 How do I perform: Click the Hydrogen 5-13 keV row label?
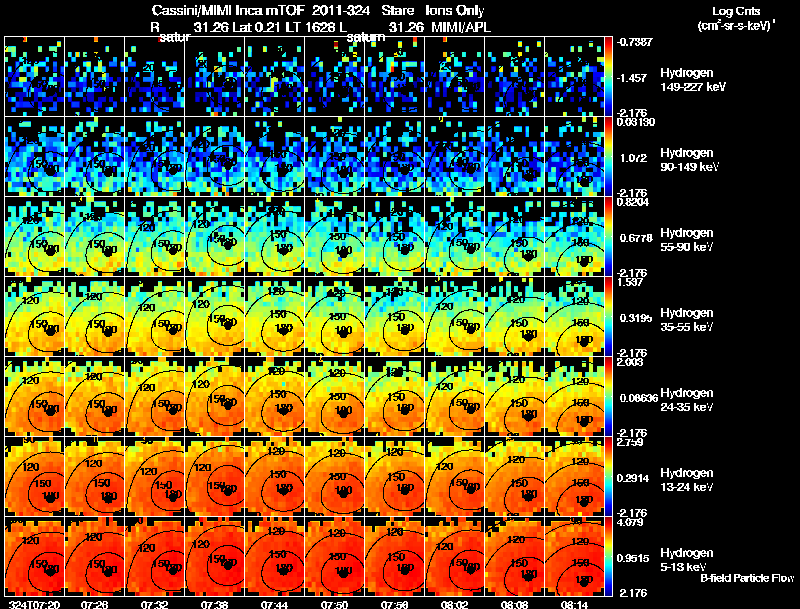[x=687, y=560]
